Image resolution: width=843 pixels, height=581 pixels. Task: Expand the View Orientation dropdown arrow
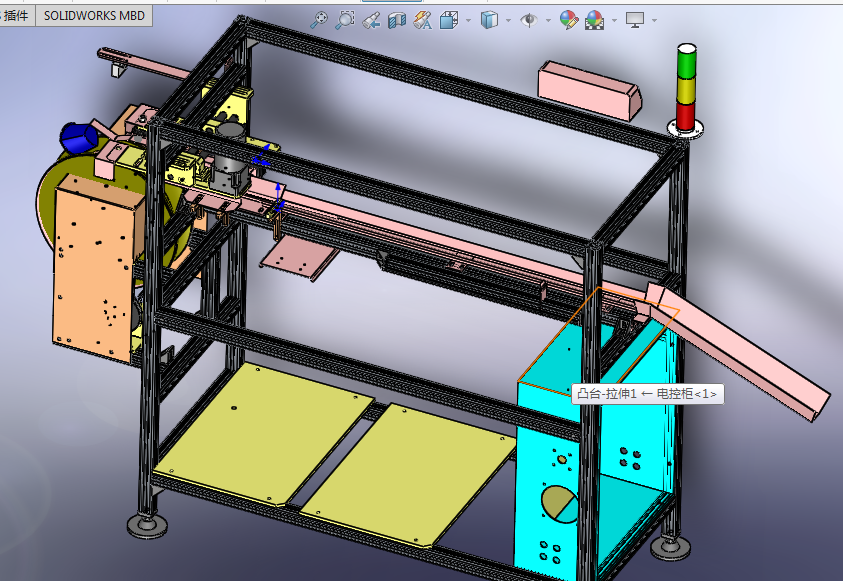pyautogui.click(x=467, y=17)
